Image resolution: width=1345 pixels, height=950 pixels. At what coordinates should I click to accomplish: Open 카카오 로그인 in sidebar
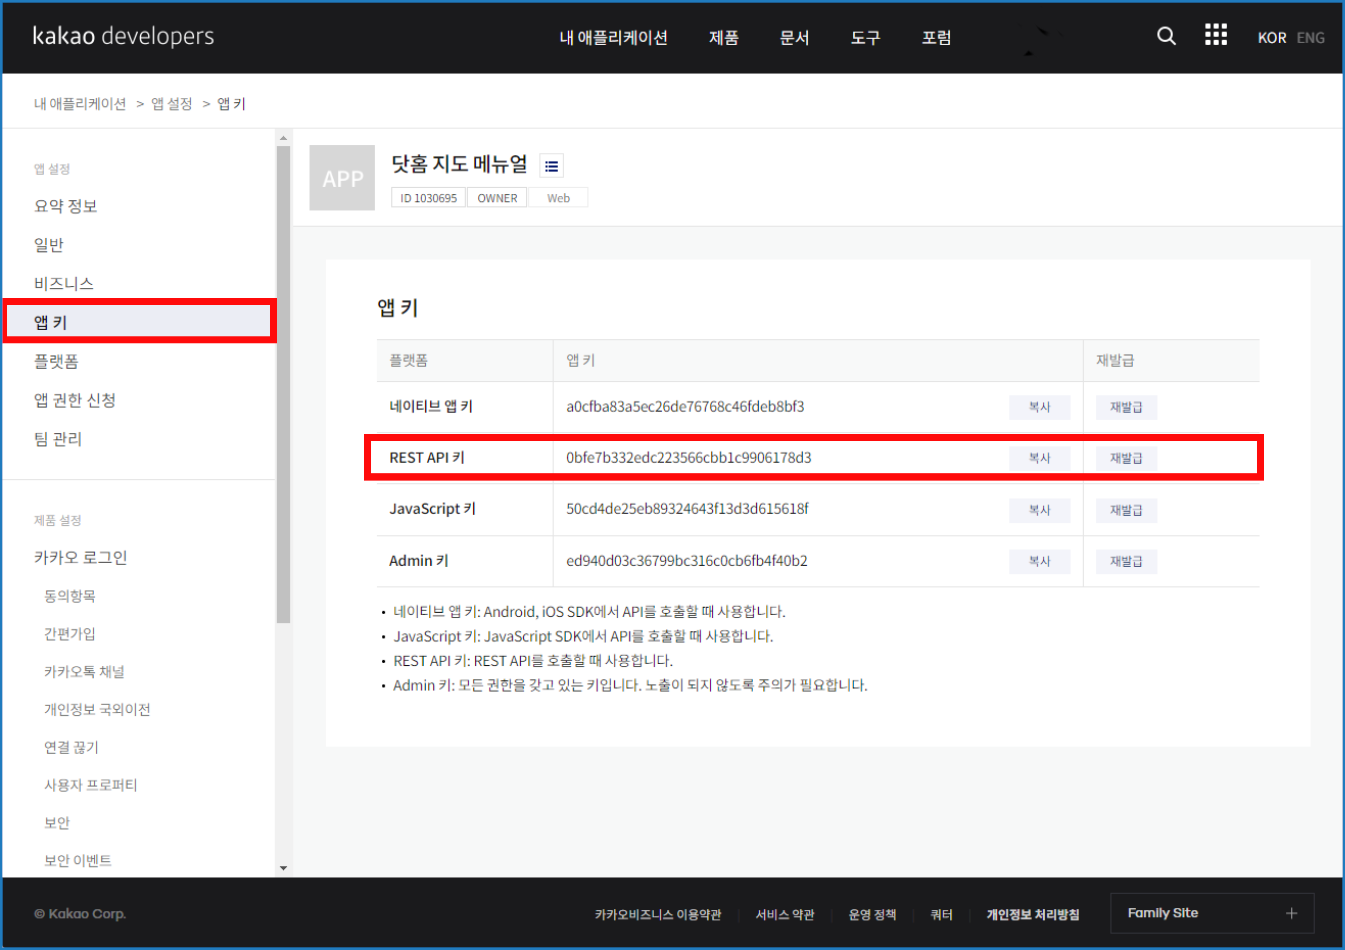pos(81,558)
